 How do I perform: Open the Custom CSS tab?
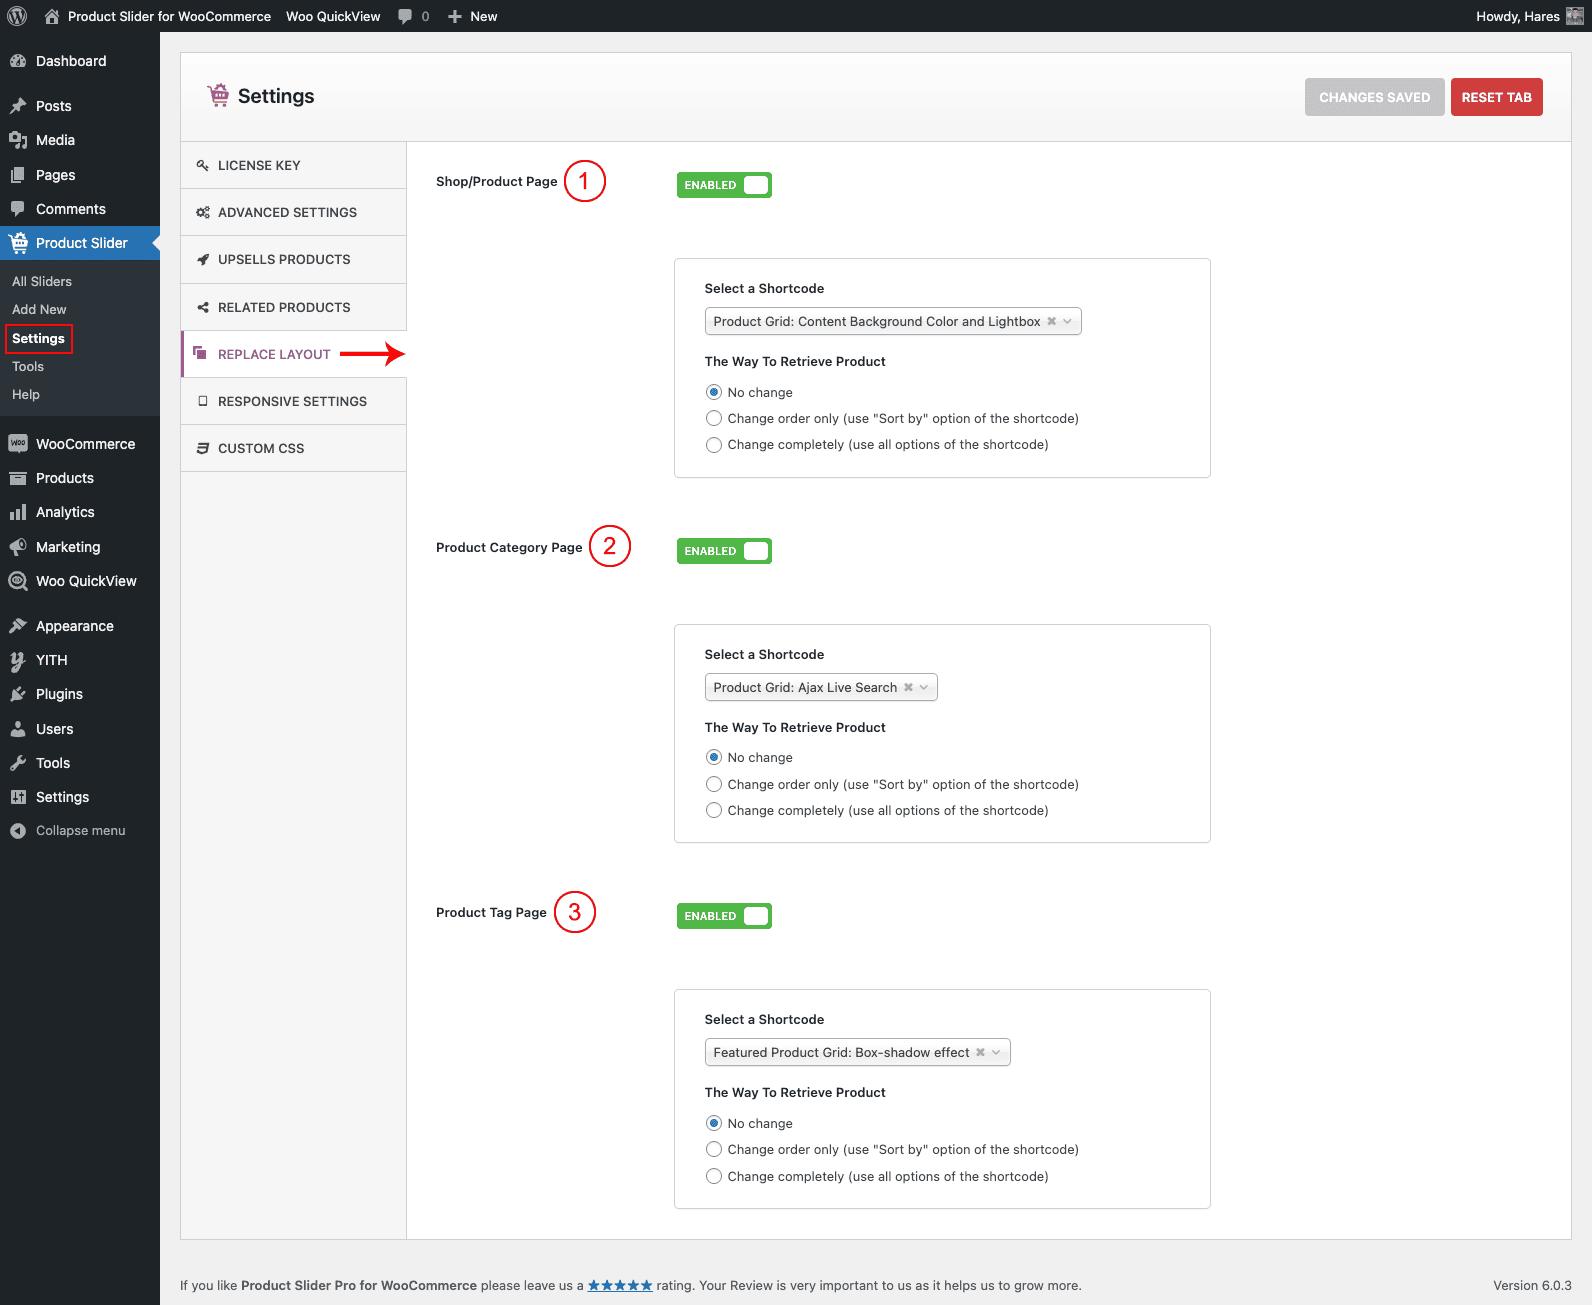[x=261, y=448]
